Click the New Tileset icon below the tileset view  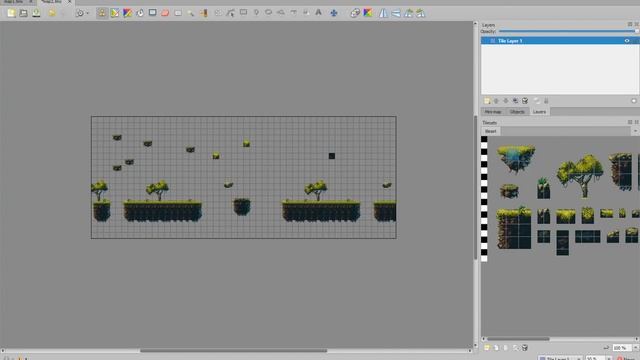coord(487,348)
